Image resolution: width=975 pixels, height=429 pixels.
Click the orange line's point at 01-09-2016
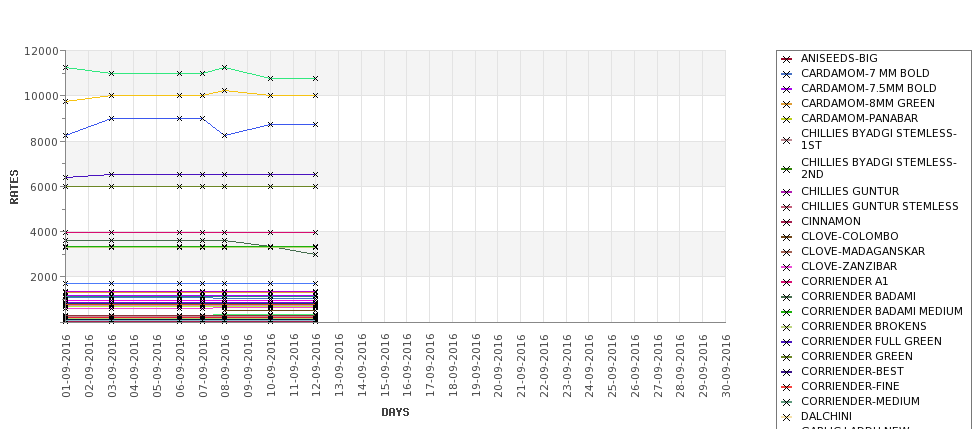(65, 101)
